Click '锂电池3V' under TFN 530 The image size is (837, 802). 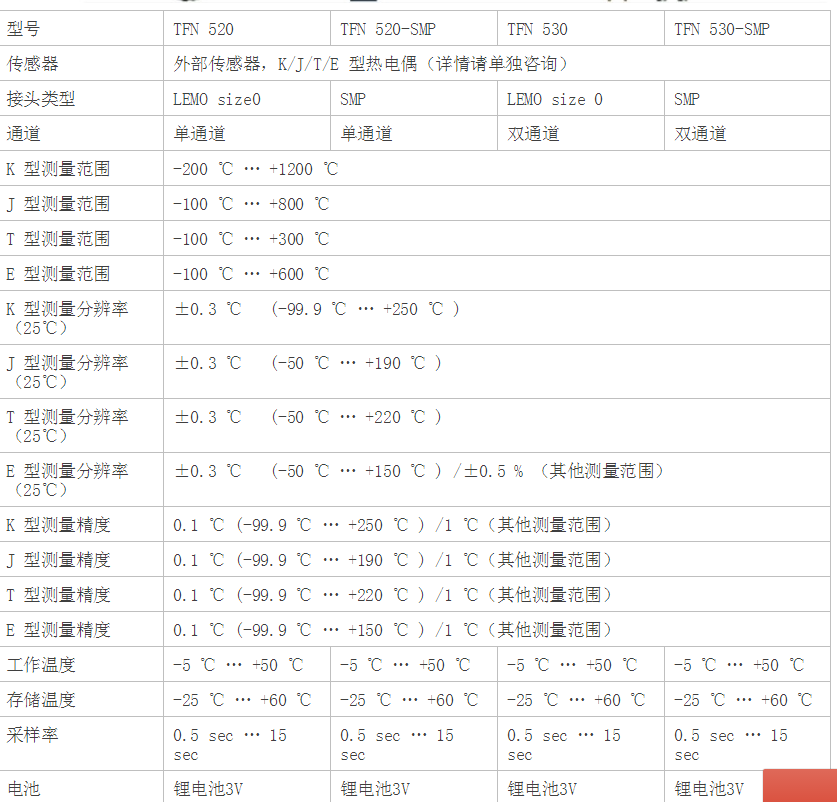(x=542, y=789)
